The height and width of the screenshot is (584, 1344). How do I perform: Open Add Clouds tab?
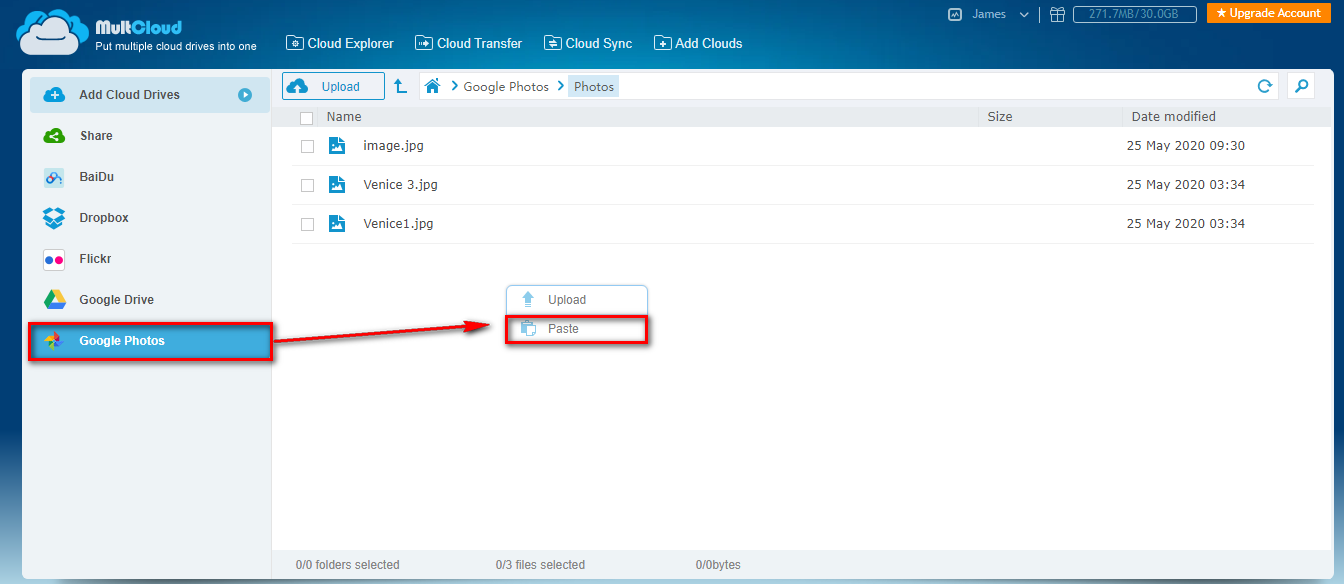coord(698,43)
